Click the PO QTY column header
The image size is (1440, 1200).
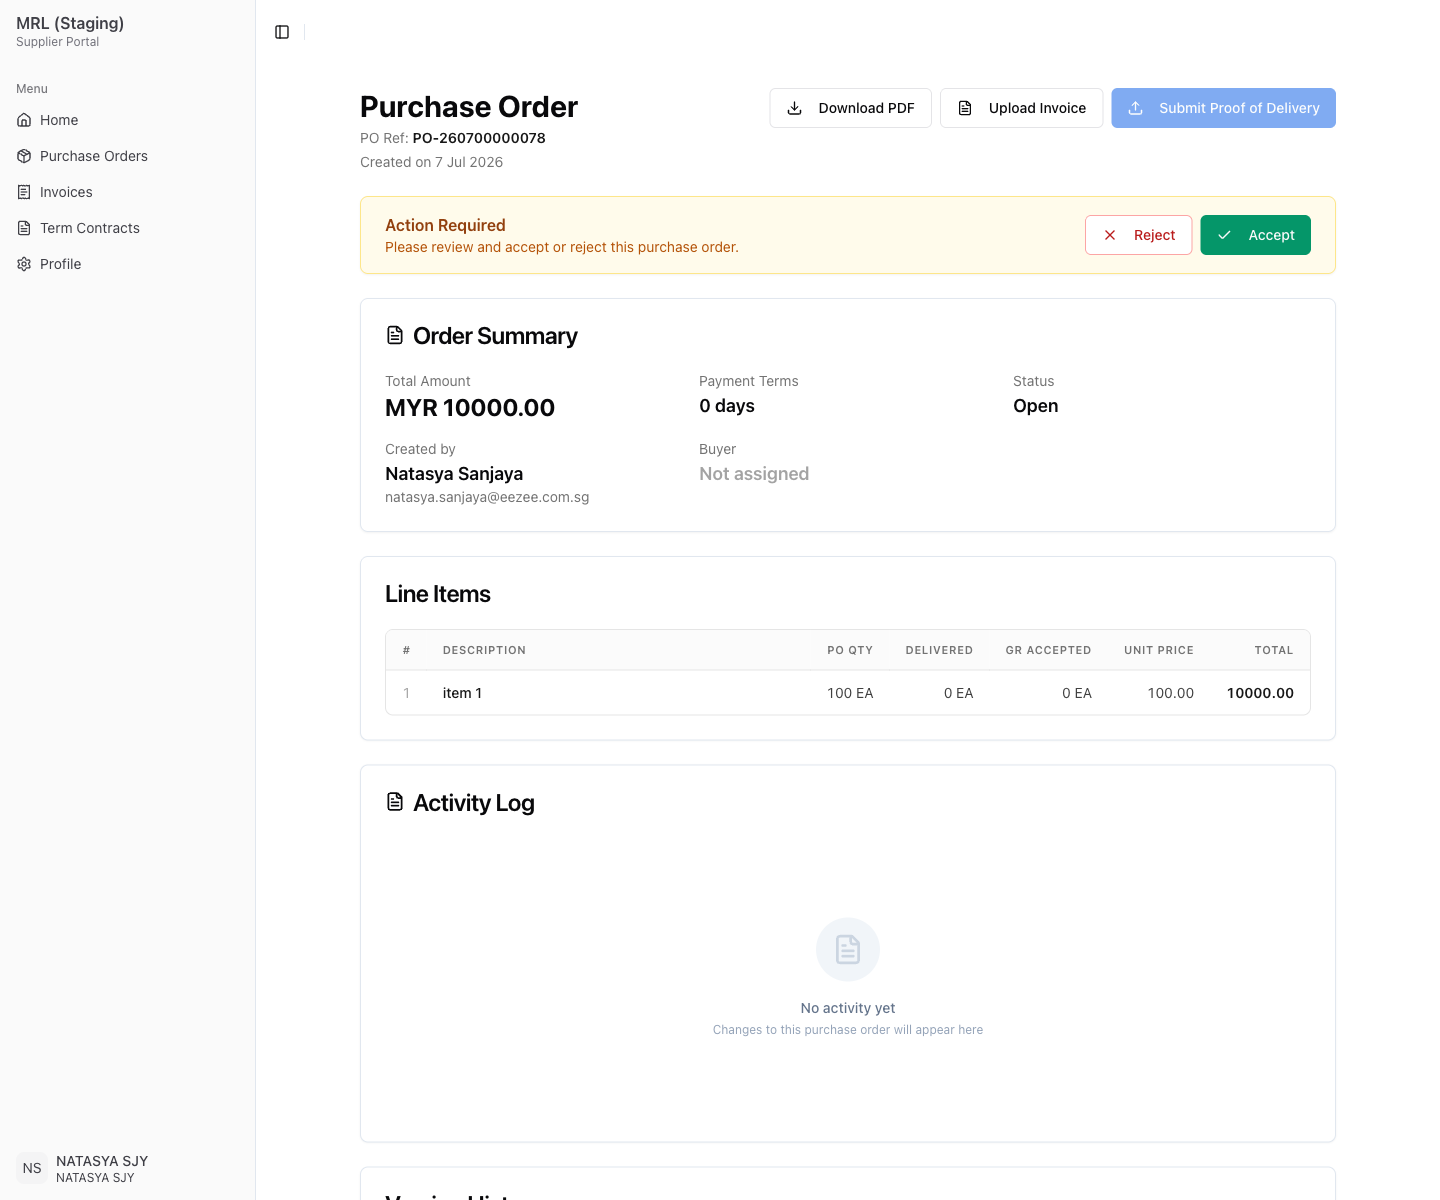[x=850, y=650]
